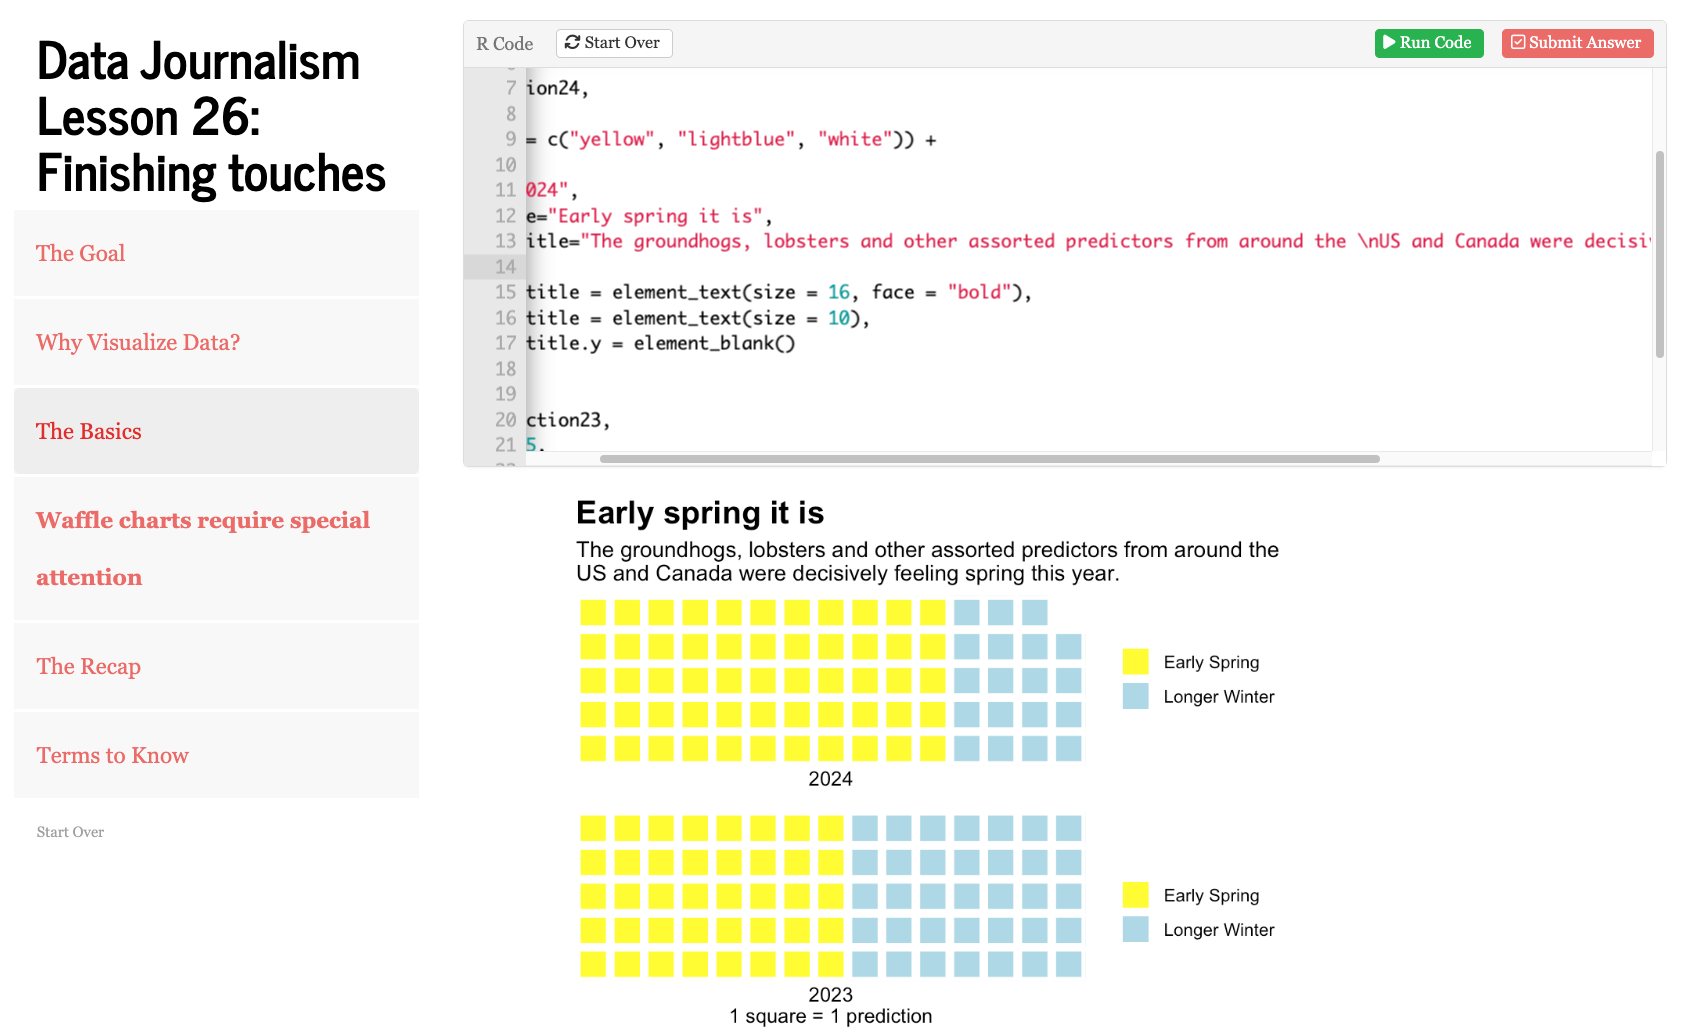Image resolution: width=1689 pixels, height=1032 pixels.
Task: Click the Run Code button
Action: pyautogui.click(x=1429, y=43)
